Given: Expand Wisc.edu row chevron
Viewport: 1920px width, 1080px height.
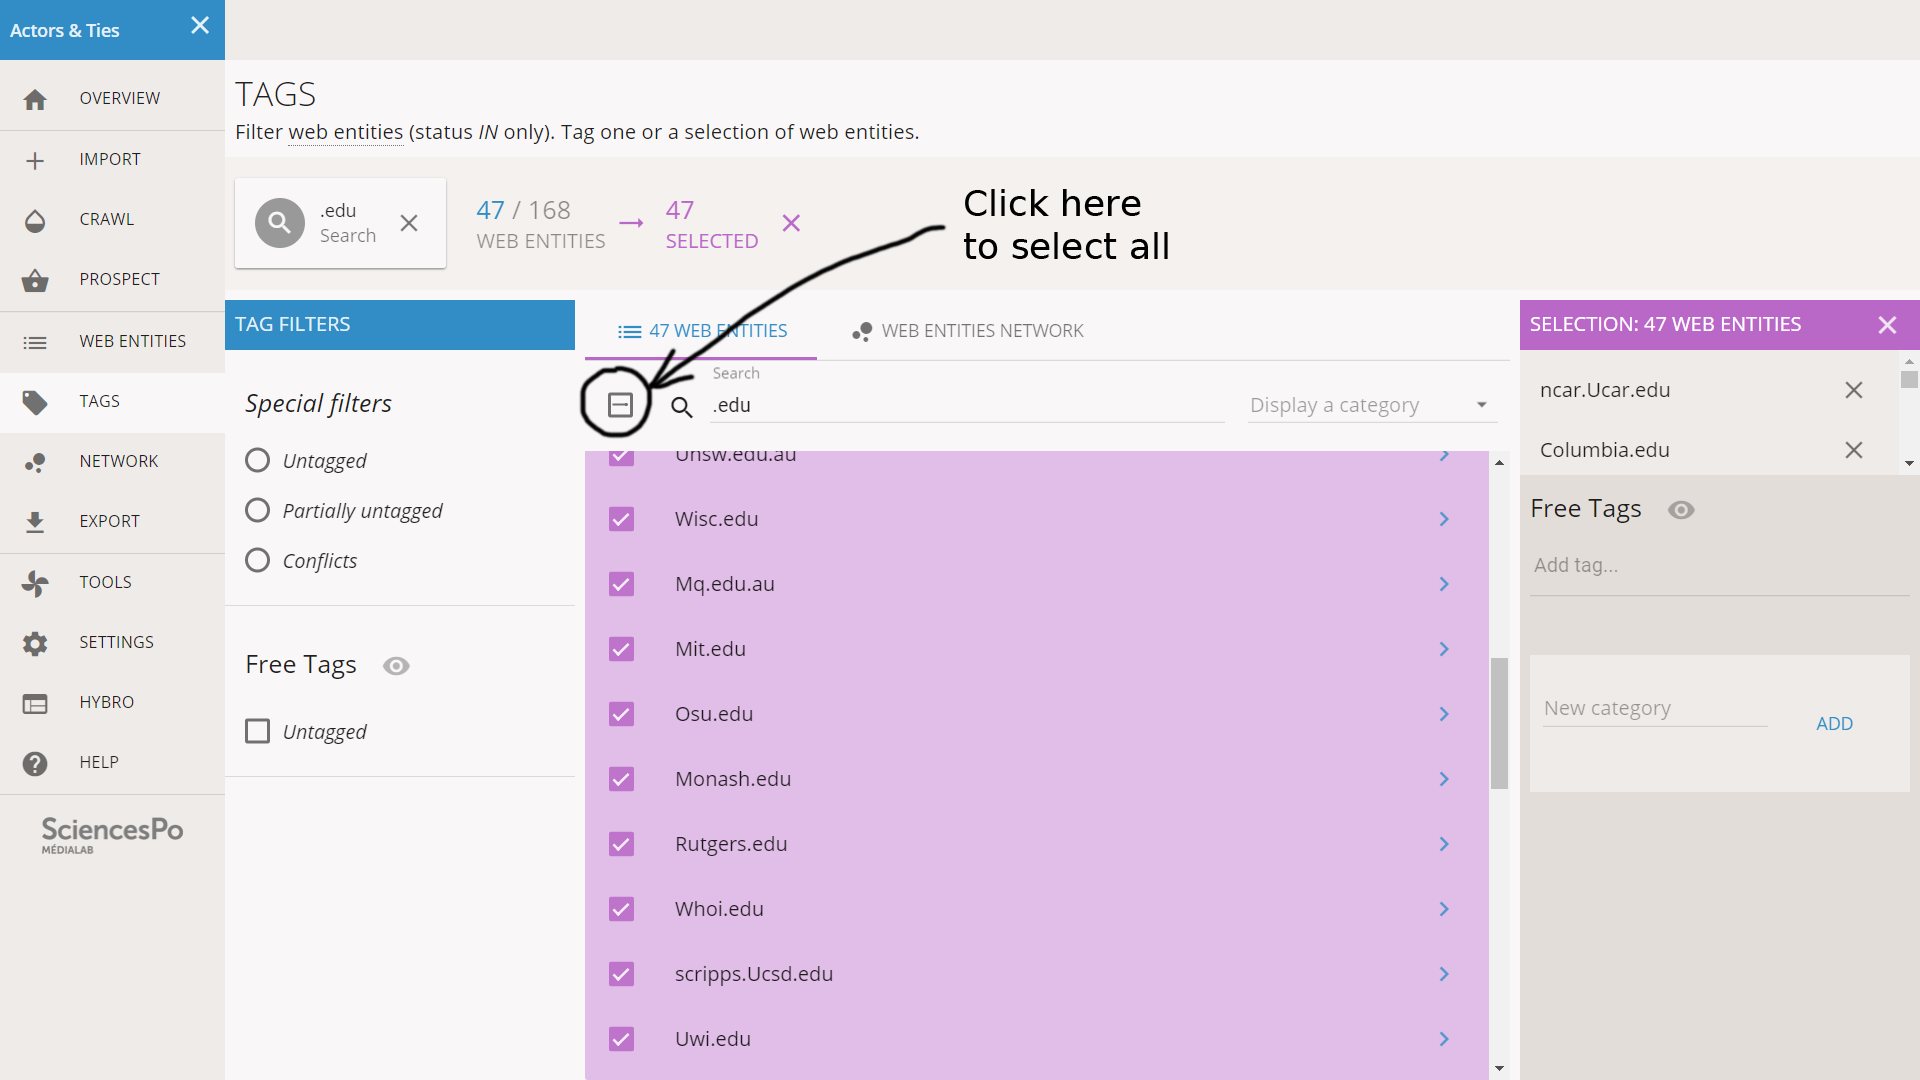Looking at the screenshot, I should click(1444, 519).
